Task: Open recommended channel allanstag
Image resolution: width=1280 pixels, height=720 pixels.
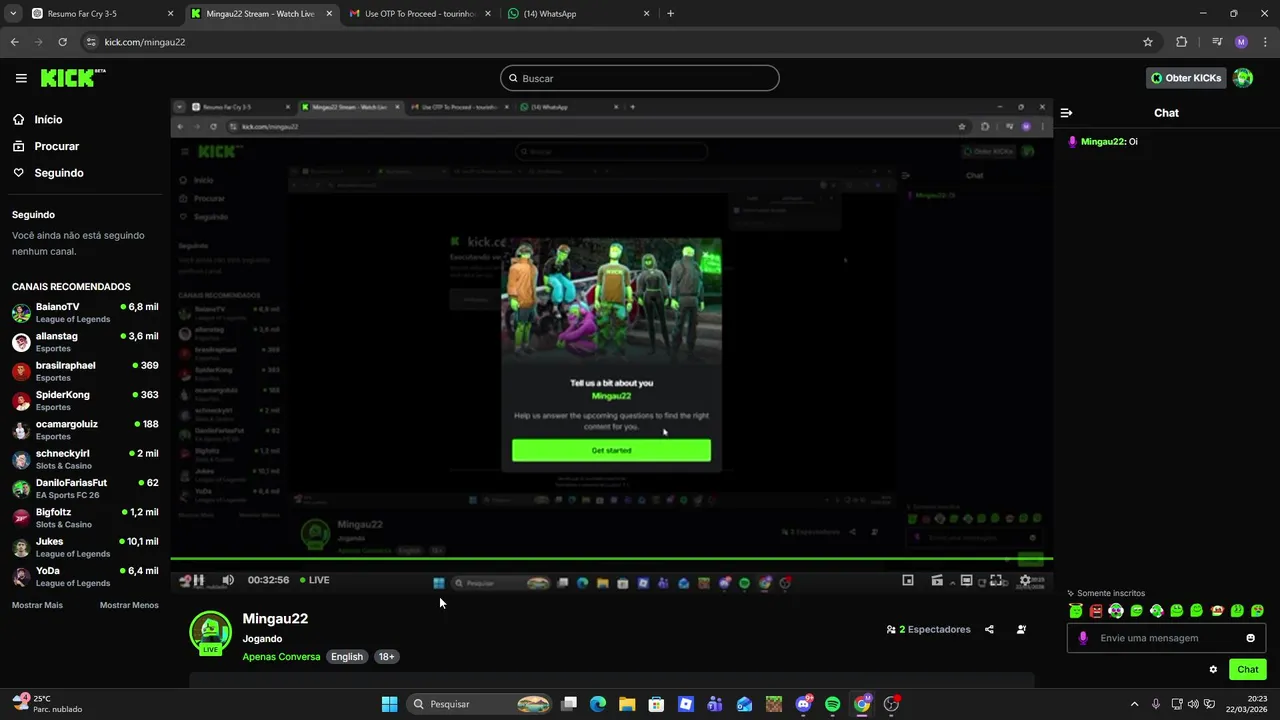Action: 85,342
